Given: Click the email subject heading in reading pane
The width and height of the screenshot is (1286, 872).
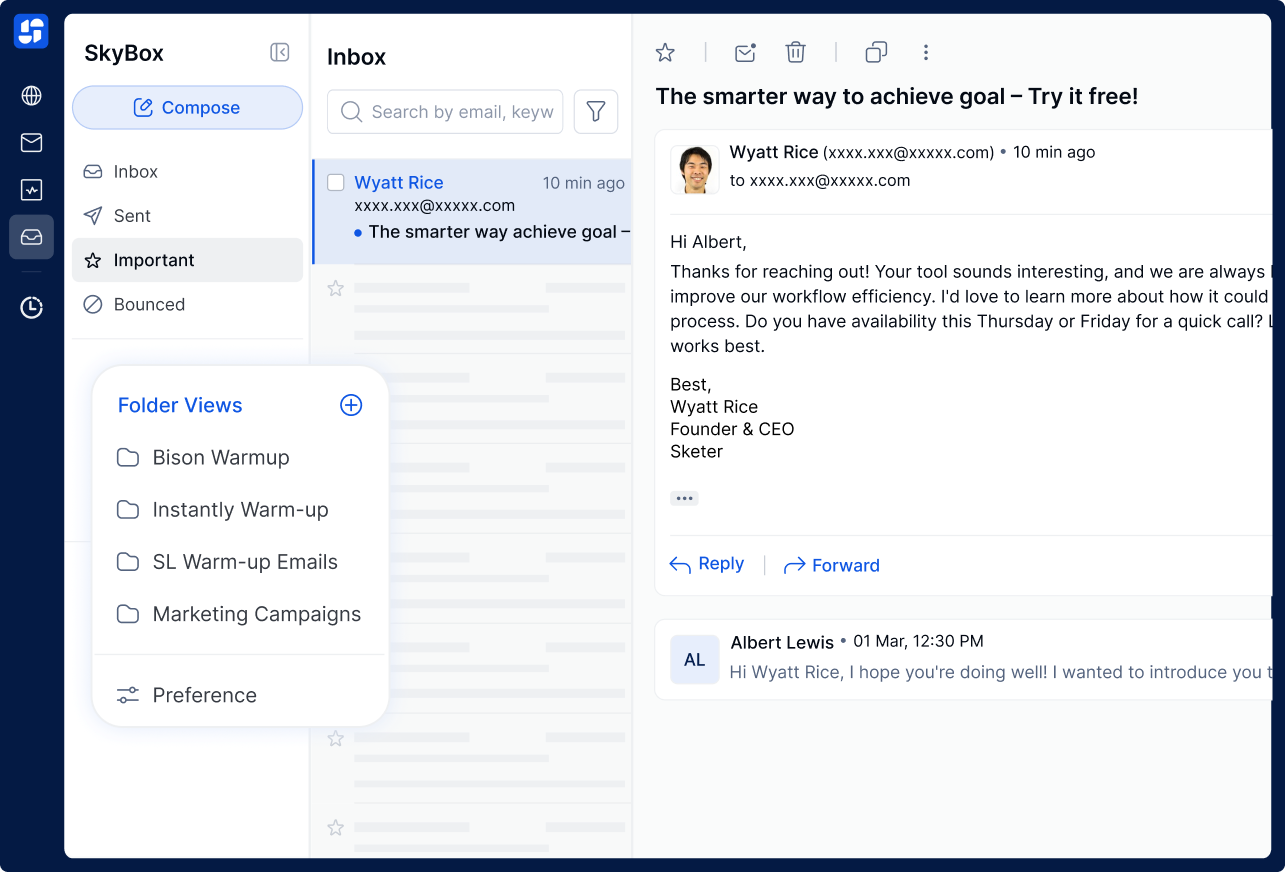Looking at the screenshot, I should click(897, 96).
